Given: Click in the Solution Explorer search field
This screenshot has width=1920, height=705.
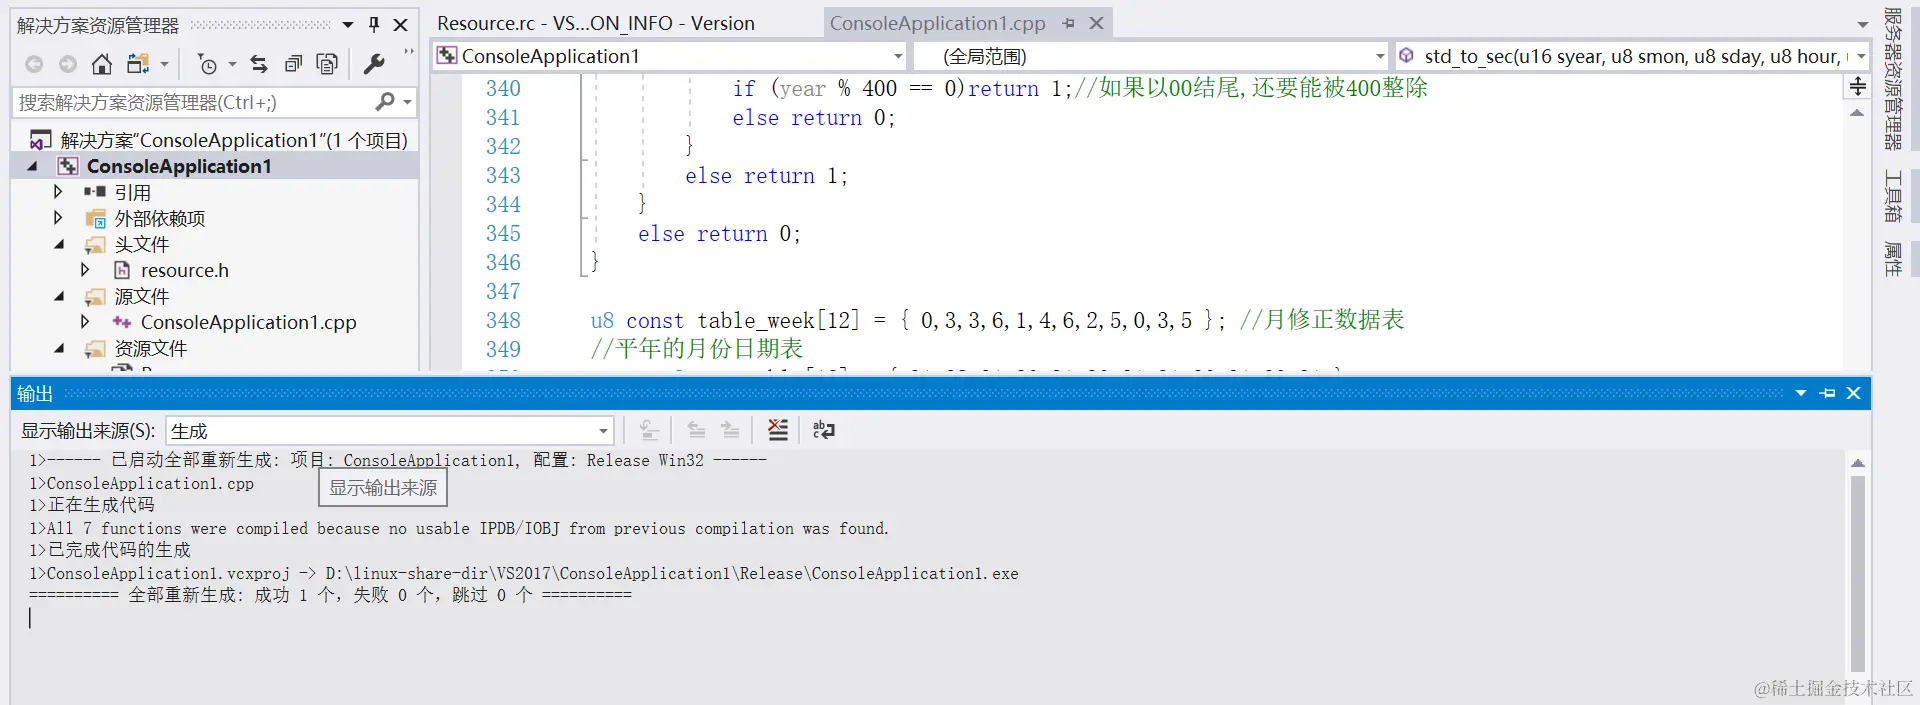Looking at the screenshot, I should tap(192, 102).
